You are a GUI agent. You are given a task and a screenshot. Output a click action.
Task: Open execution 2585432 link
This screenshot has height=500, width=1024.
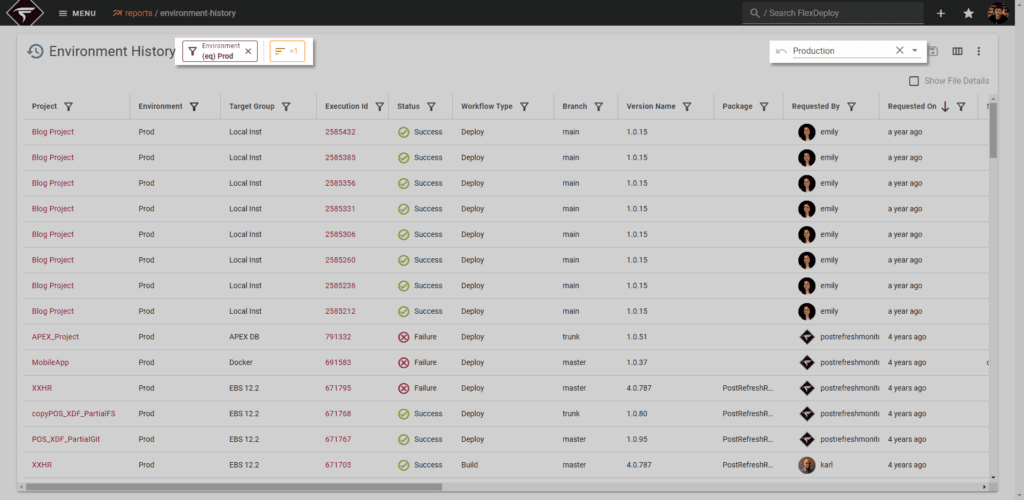point(340,132)
